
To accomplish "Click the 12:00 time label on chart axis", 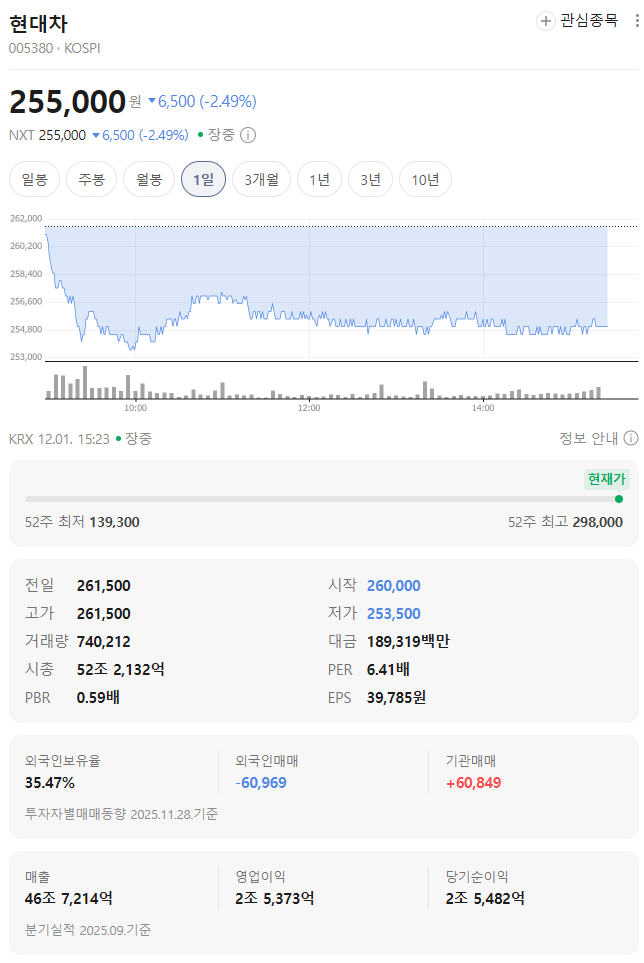I will [x=309, y=408].
